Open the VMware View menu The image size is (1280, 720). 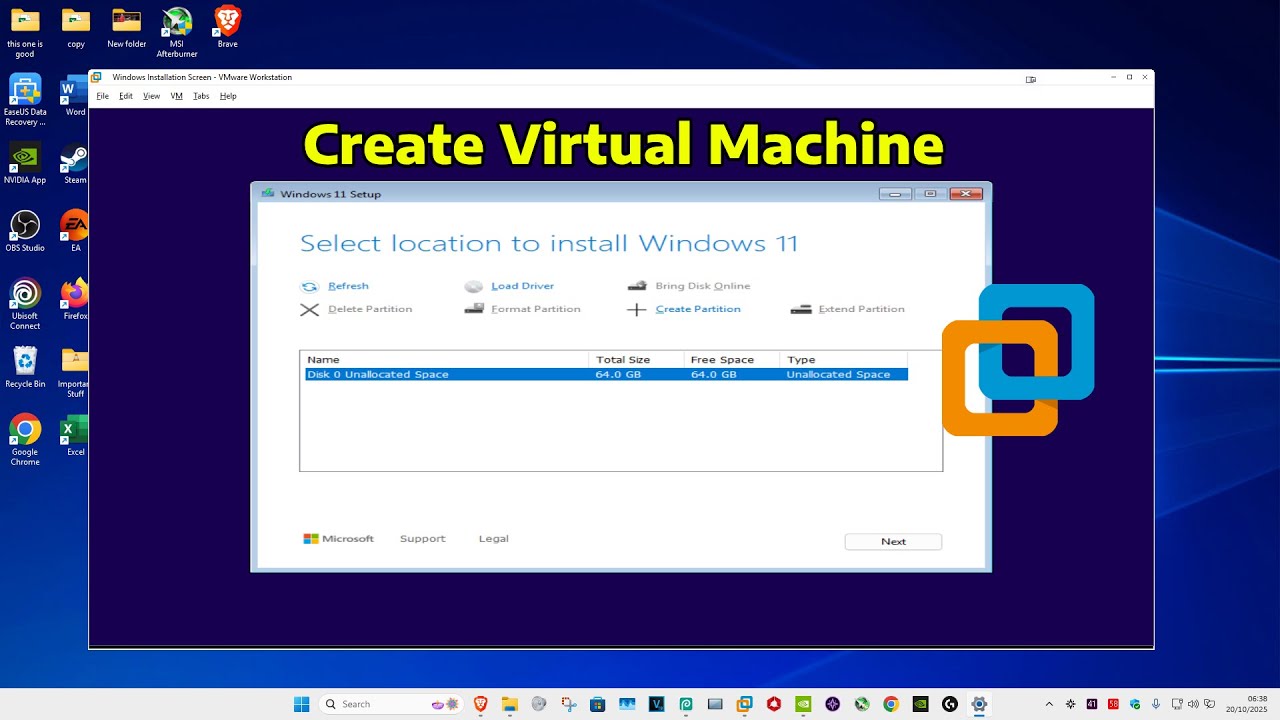tap(151, 96)
